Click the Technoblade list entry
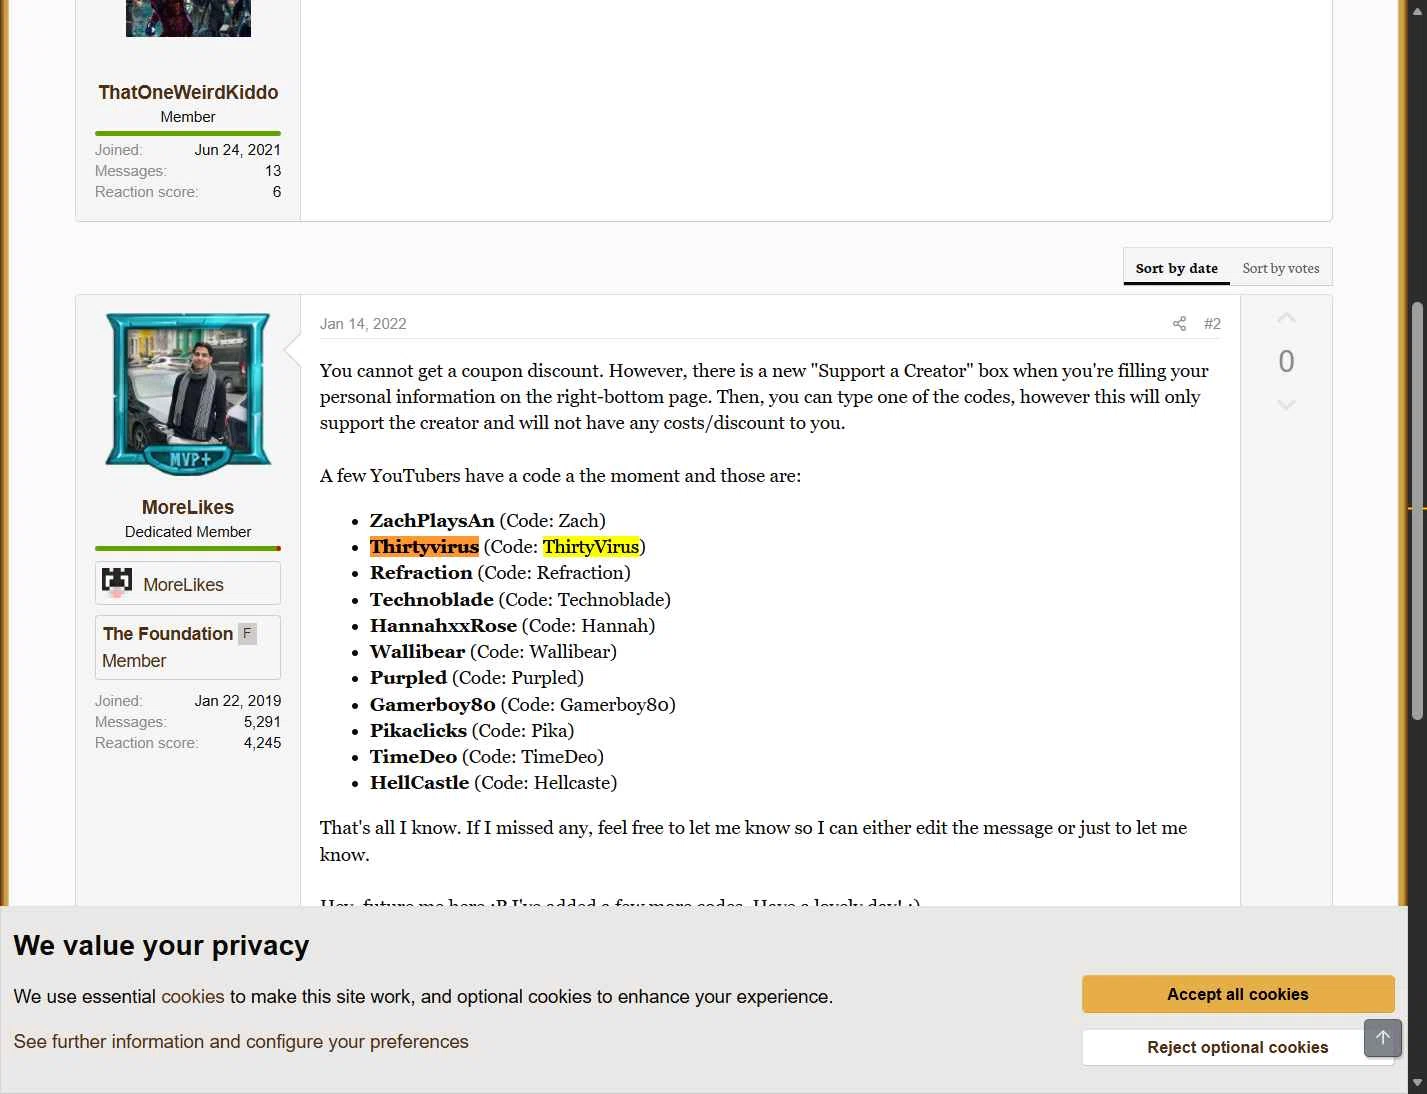Viewport: 1427px width, 1094px height. click(x=520, y=600)
